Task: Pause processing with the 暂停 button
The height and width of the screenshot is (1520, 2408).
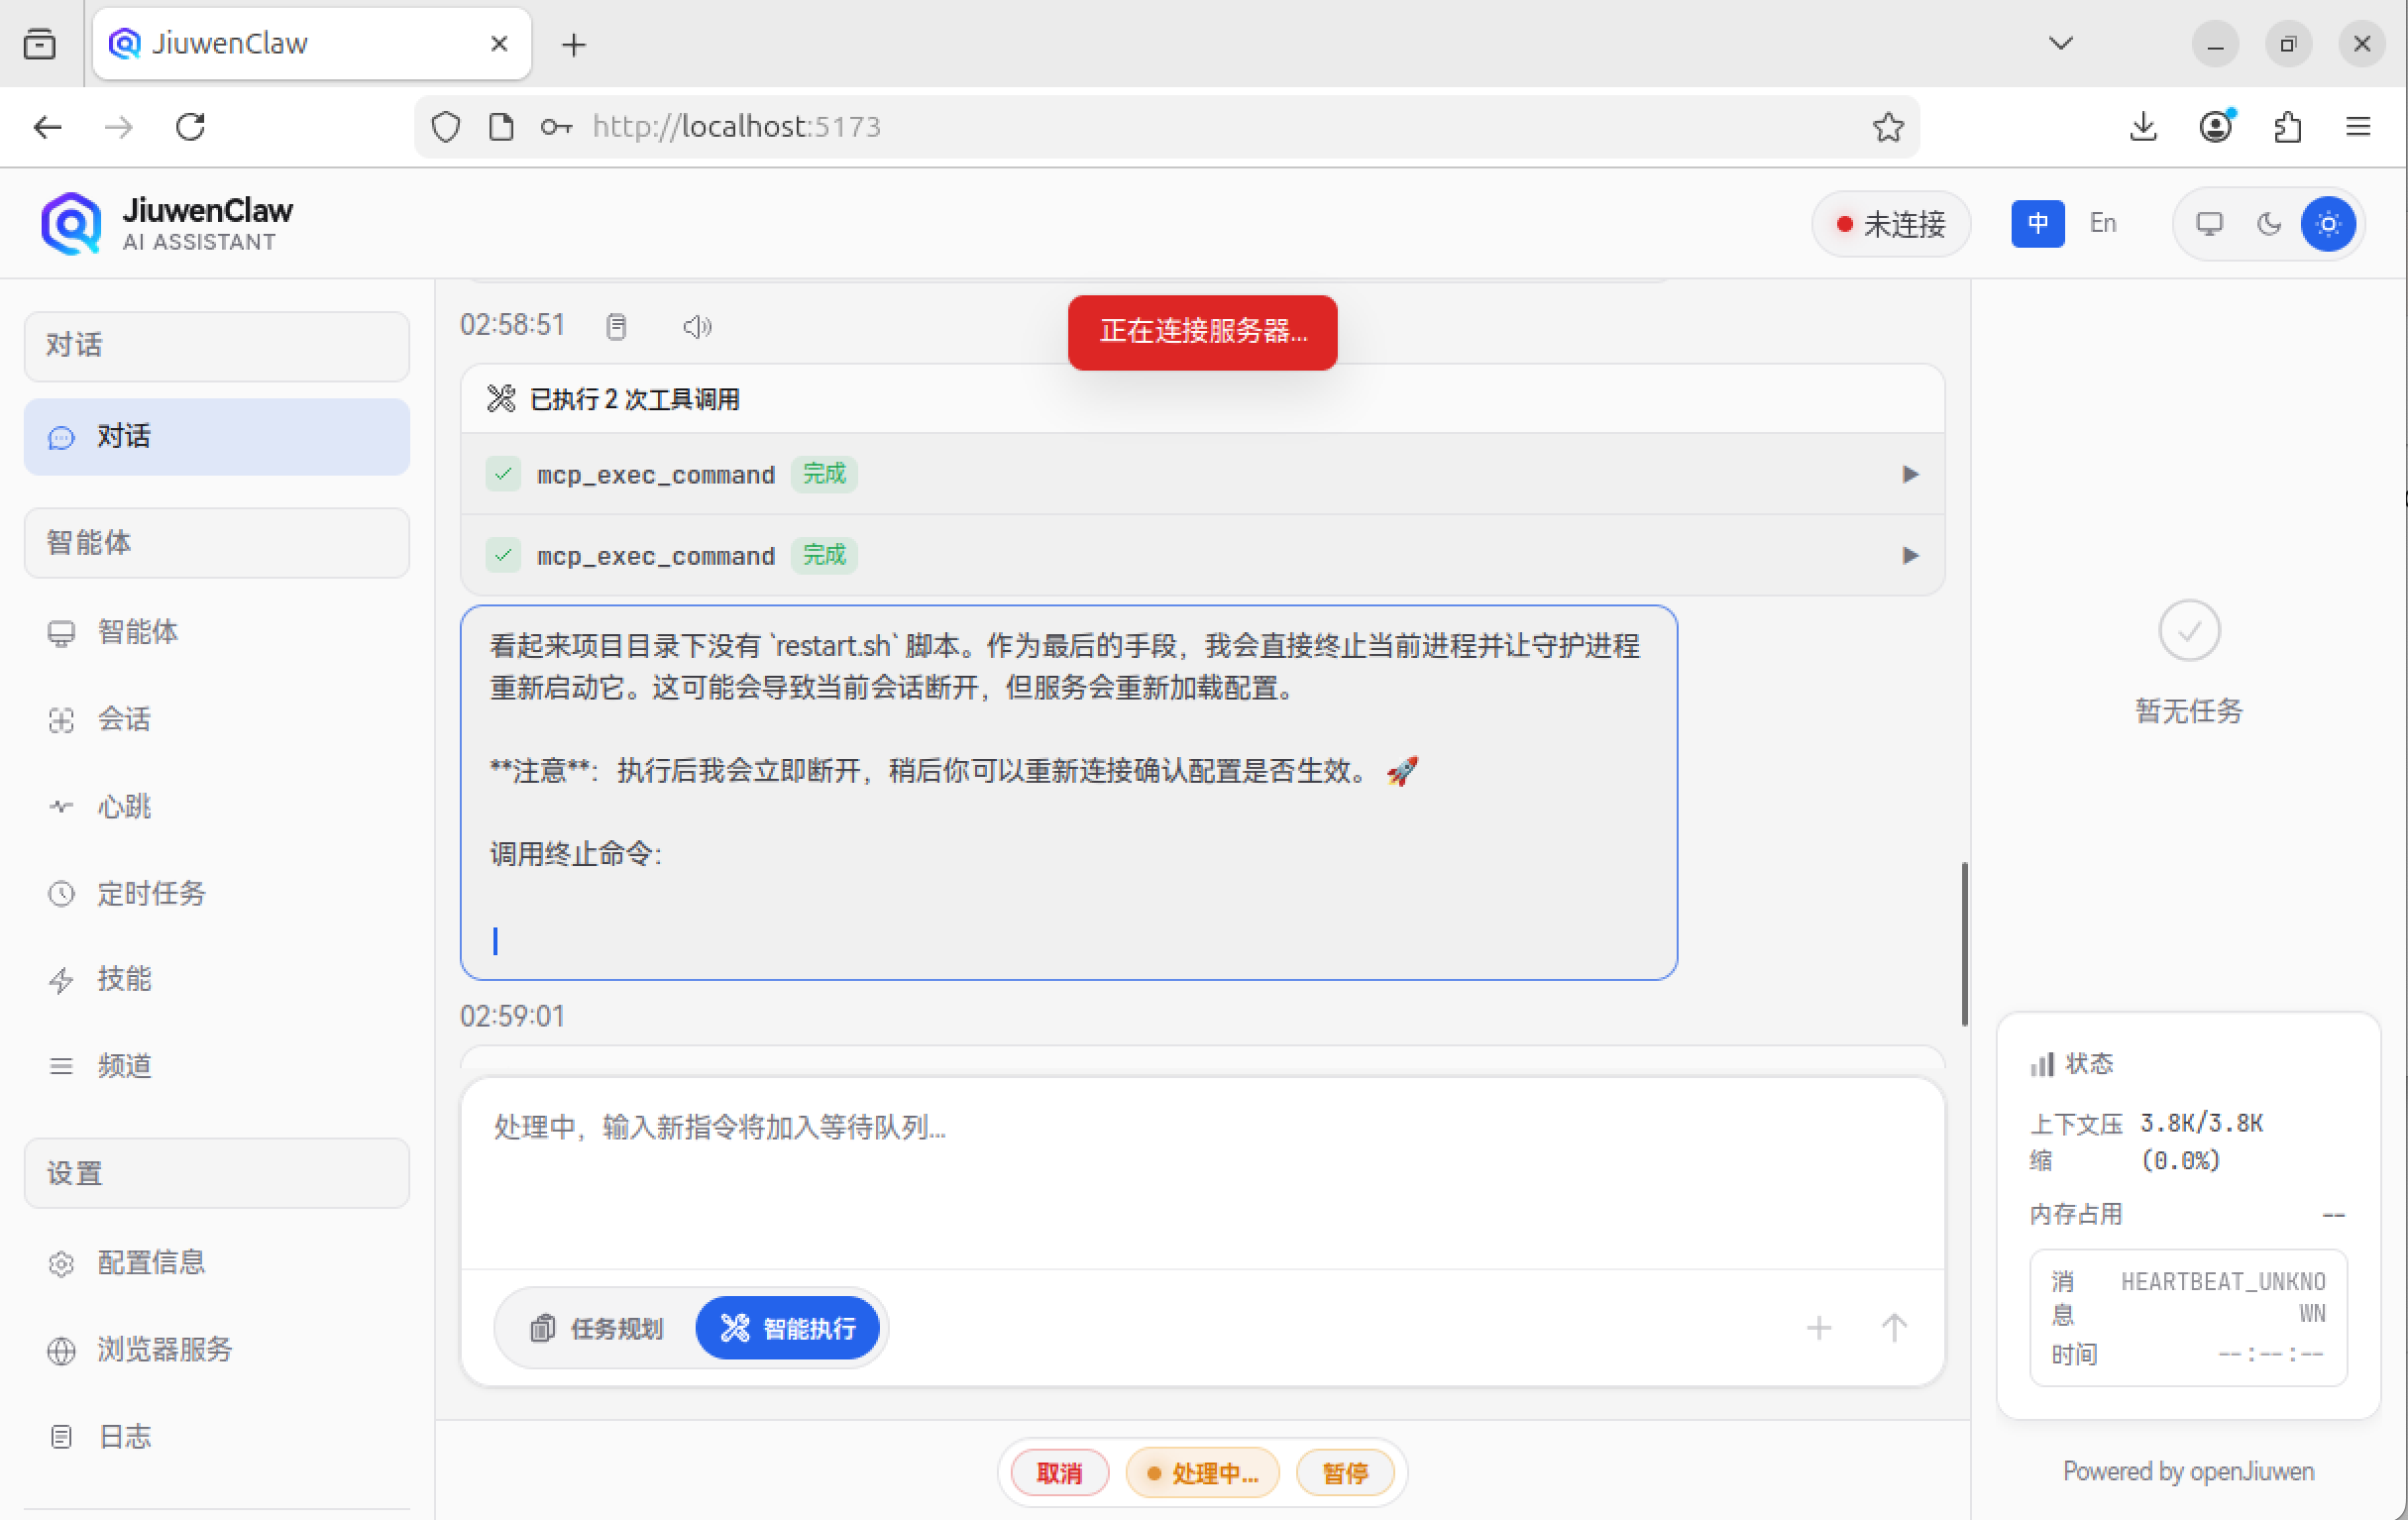Action: (x=1346, y=1472)
